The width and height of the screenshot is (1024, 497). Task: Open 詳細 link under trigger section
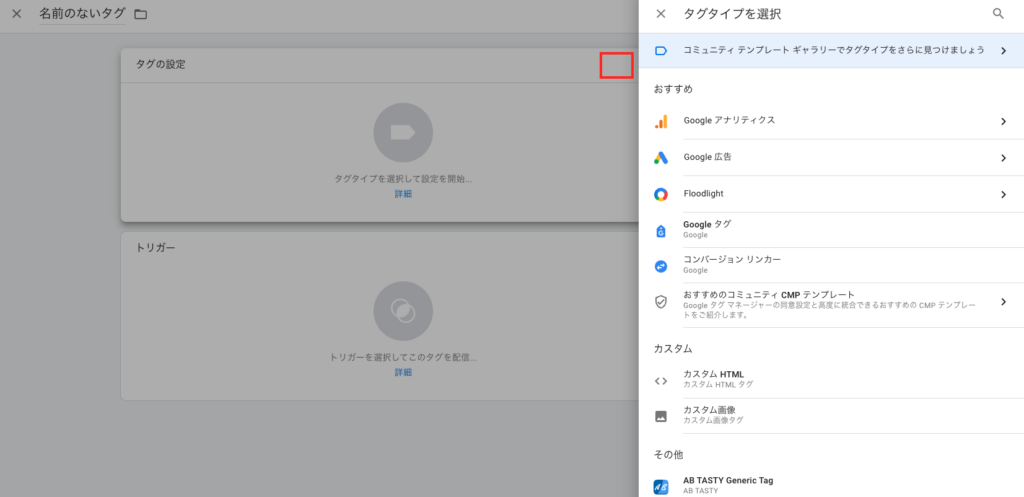[x=403, y=372]
